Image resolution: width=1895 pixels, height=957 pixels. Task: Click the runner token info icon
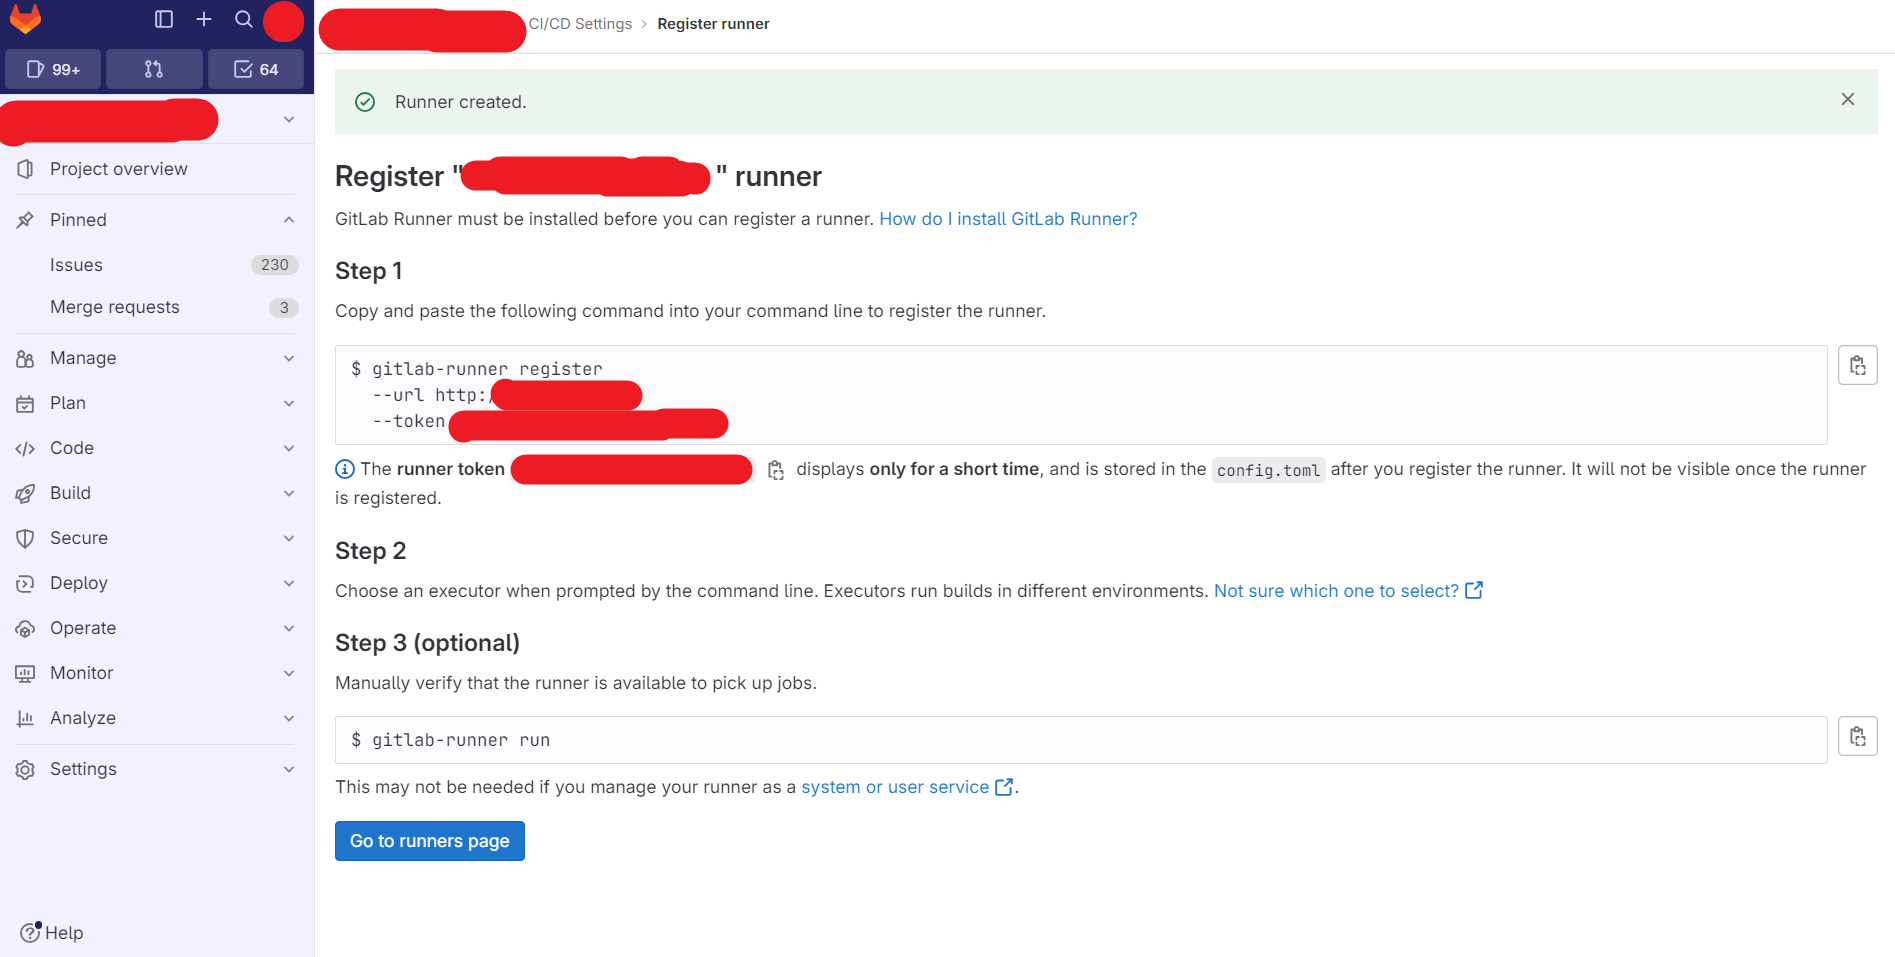[345, 469]
